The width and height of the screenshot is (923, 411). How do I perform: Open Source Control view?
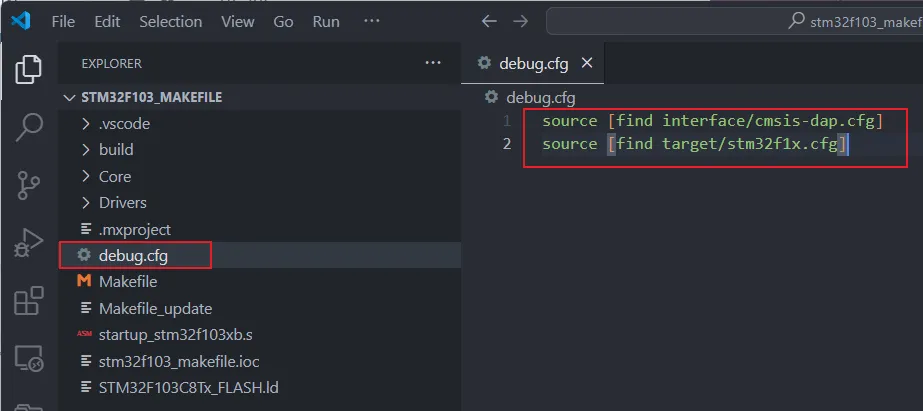click(29, 185)
